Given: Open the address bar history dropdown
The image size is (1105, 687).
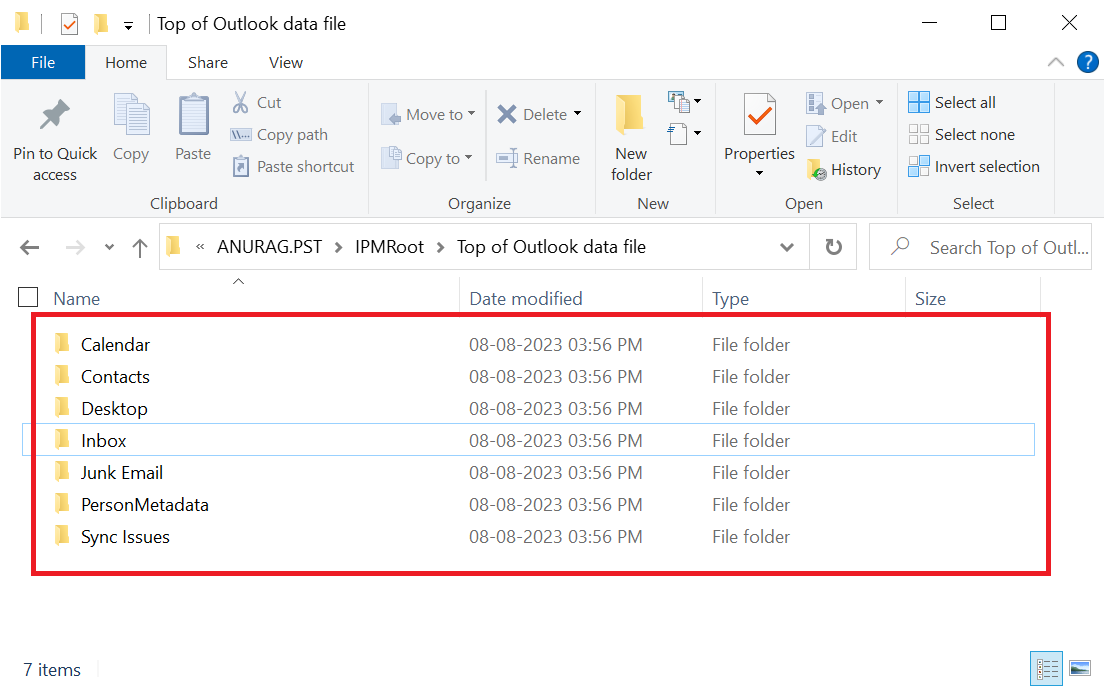Looking at the screenshot, I should pyautogui.click(x=786, y=247).
